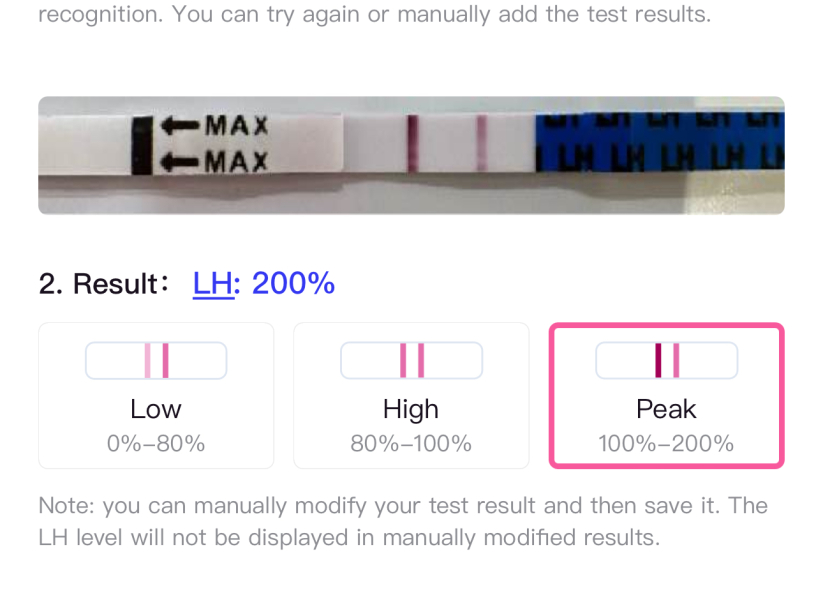
Task: Click the 80%–100% range label
Action: coord(411,443)
